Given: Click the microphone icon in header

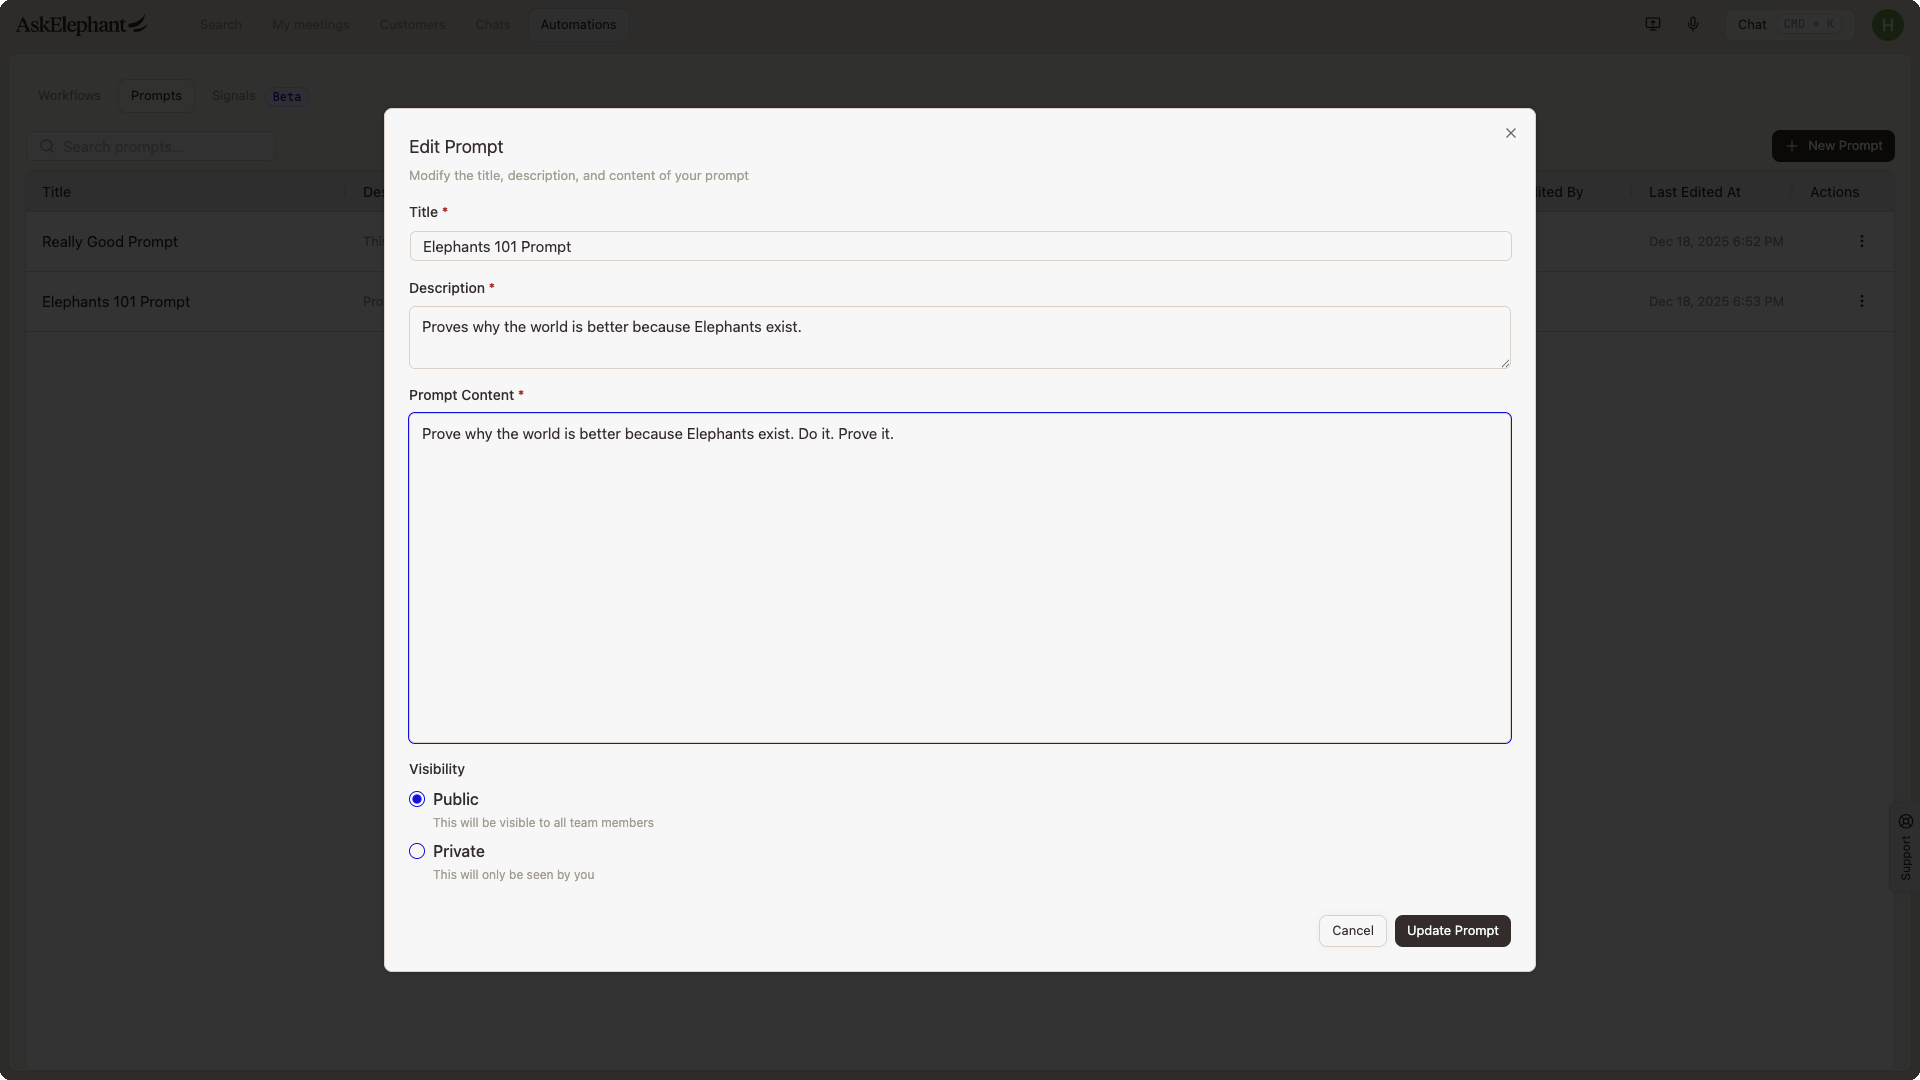Looking at the screenshot, I should click(1693, 24).
